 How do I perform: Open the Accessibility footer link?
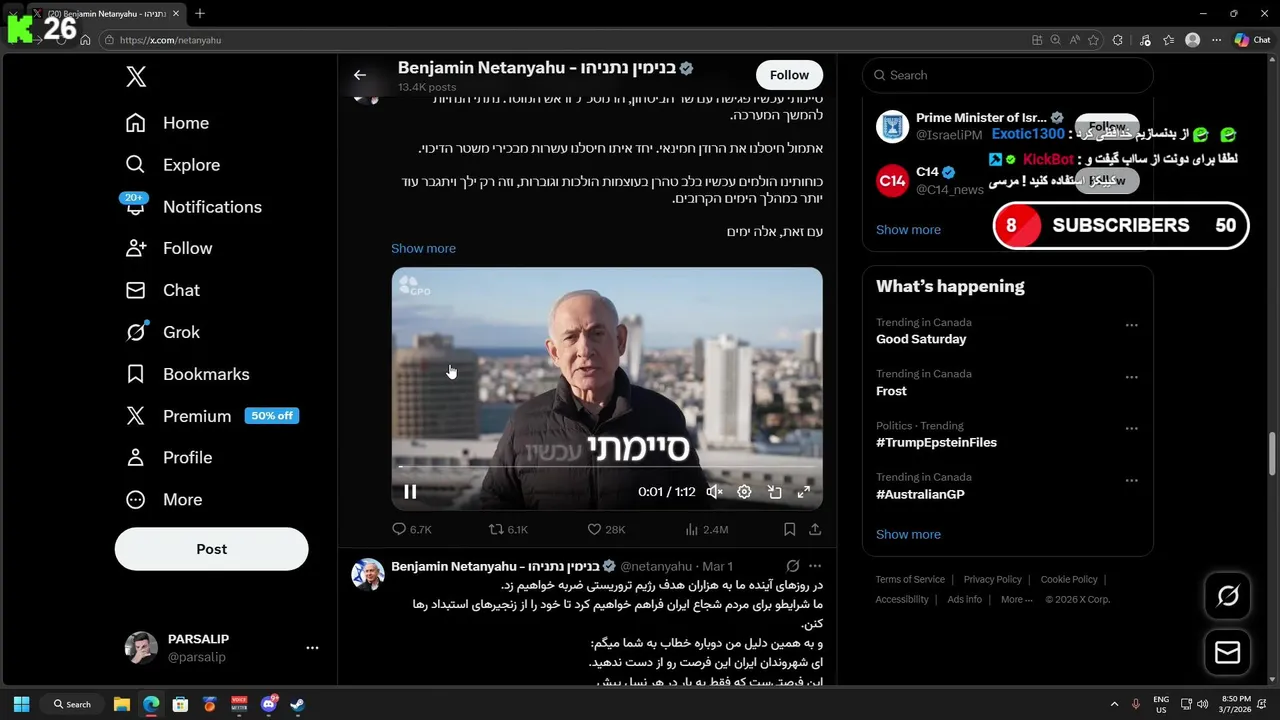click(x=902, y=599)
